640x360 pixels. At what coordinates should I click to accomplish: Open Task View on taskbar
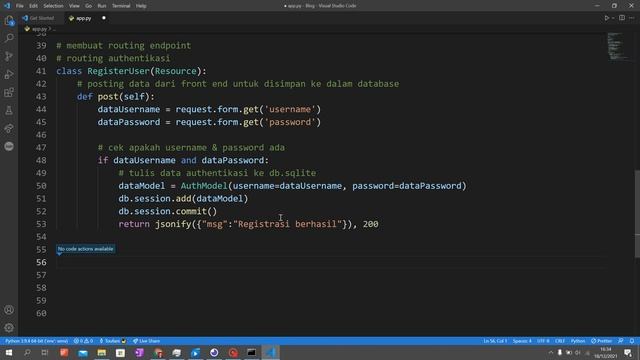tap(45, 352)
